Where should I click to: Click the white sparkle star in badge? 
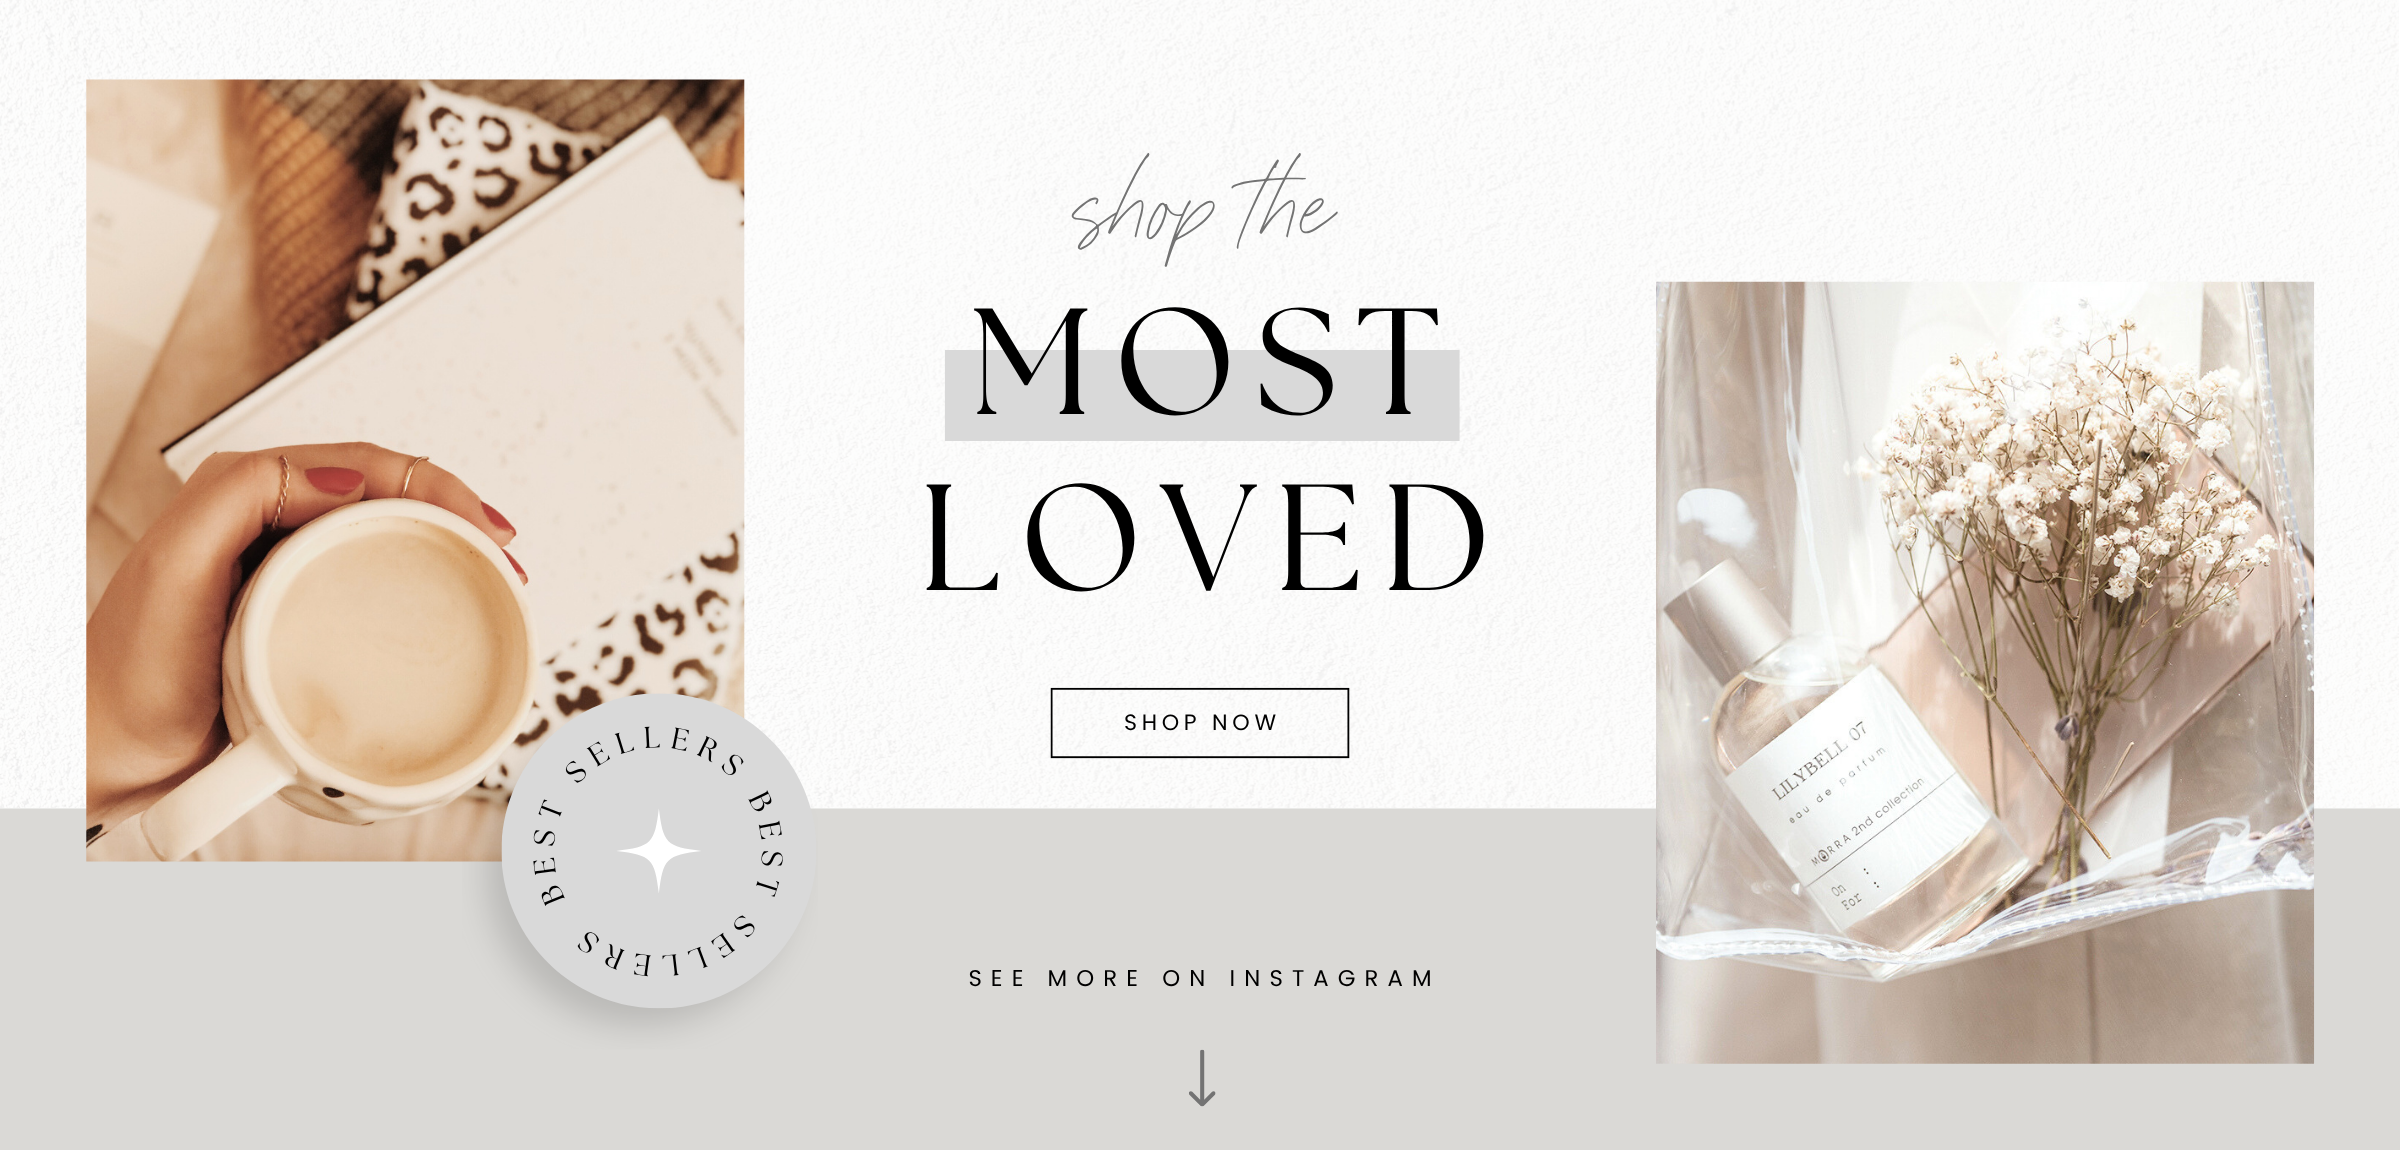pyautogui.click(x=658, y=851)
